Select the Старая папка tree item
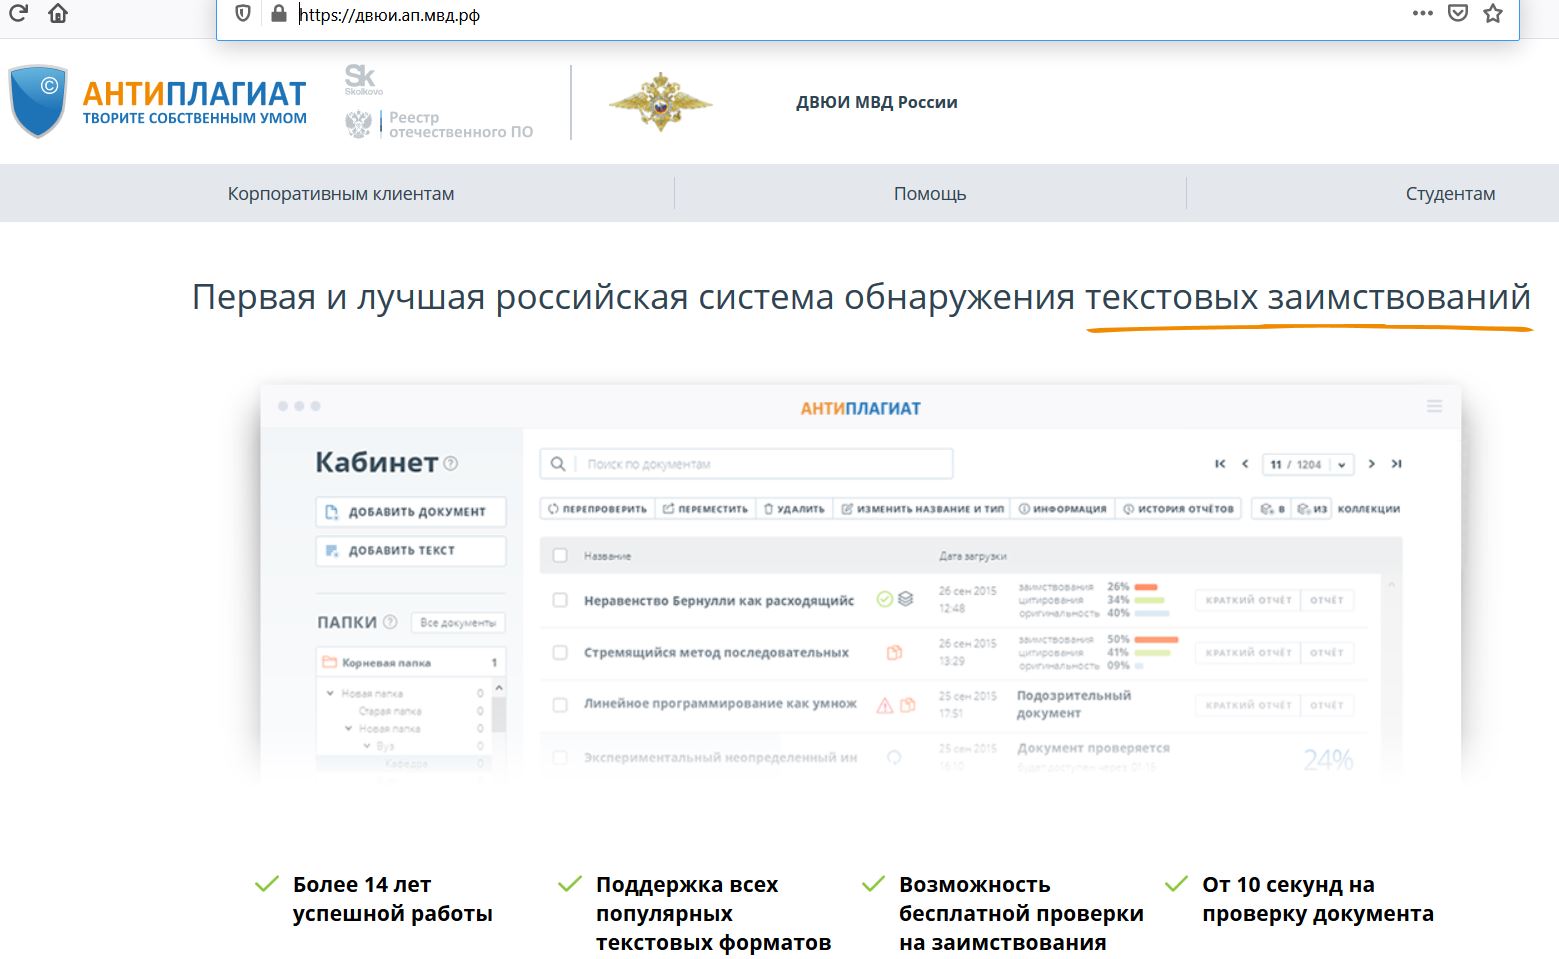 coord(390,711)
